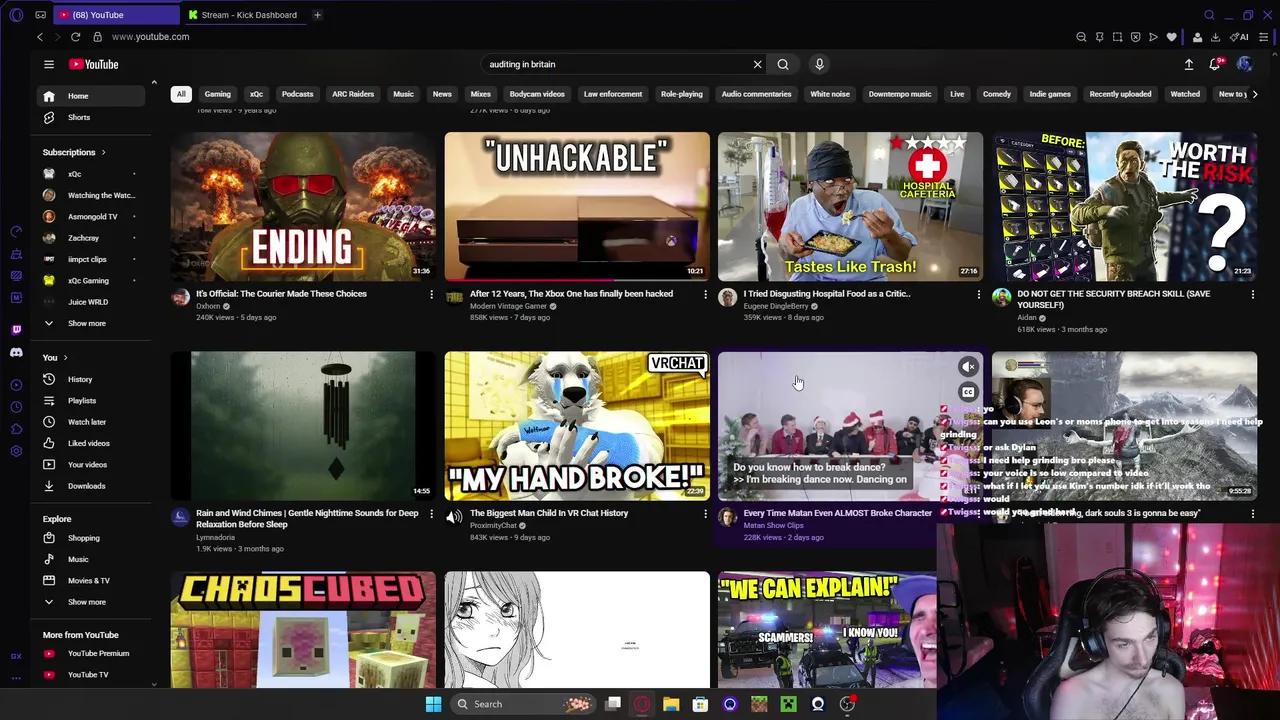Screen dimensions: 1280x720
Task: Open the Create upload icon
Action: [1189, 64]
